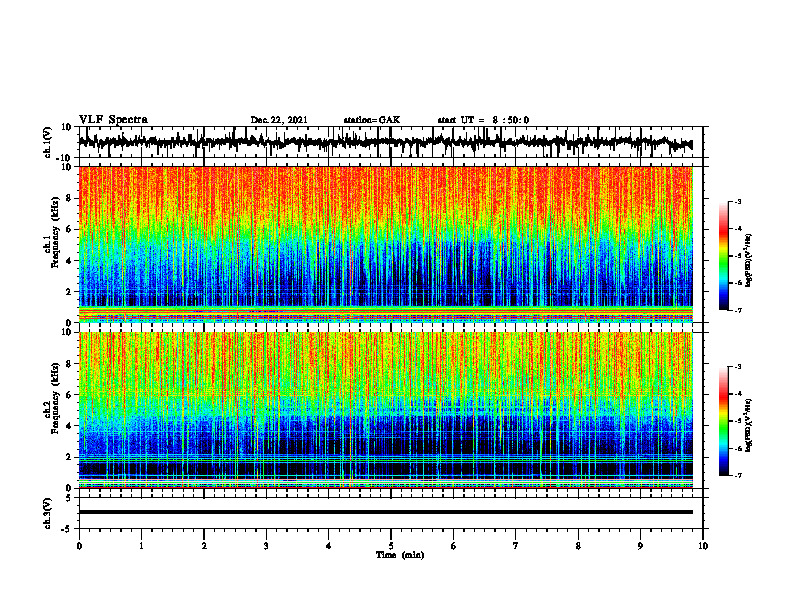Click the ch.1 voltage waveform trace
The image size is (792, 612).
[386, 142]
